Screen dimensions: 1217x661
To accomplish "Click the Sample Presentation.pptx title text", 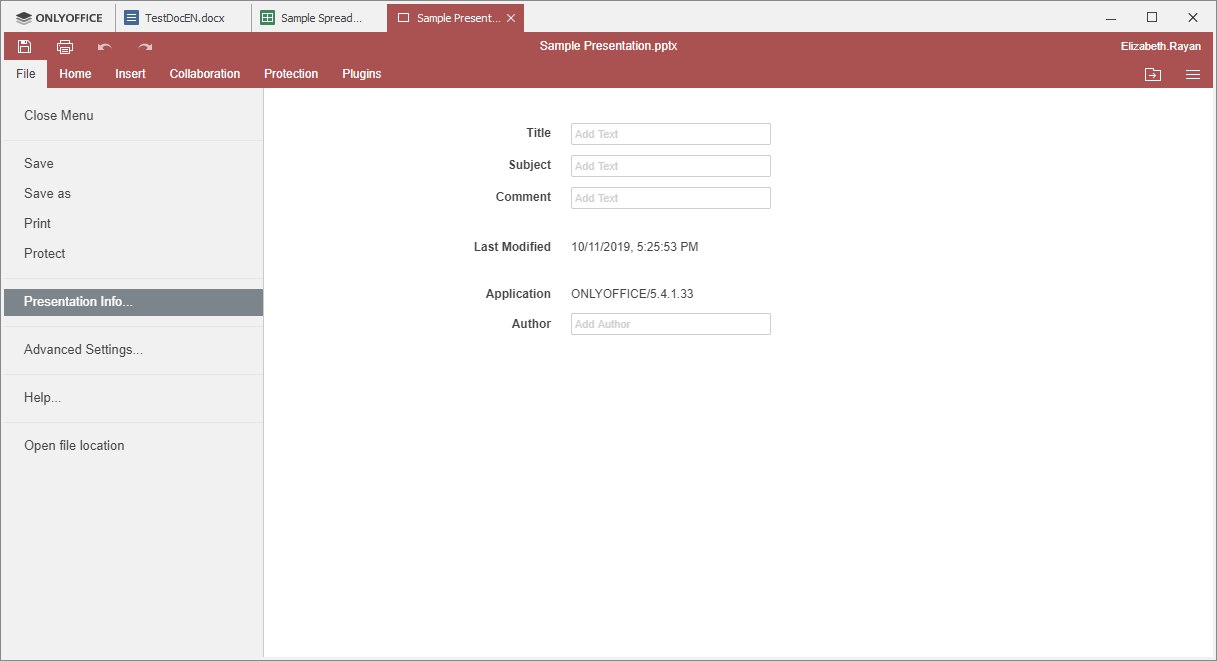I will 609,46.
